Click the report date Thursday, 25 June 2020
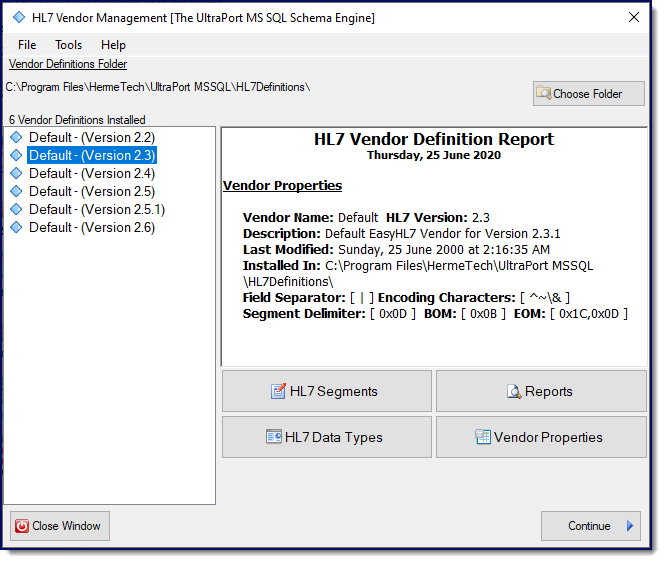 [434, 155]
